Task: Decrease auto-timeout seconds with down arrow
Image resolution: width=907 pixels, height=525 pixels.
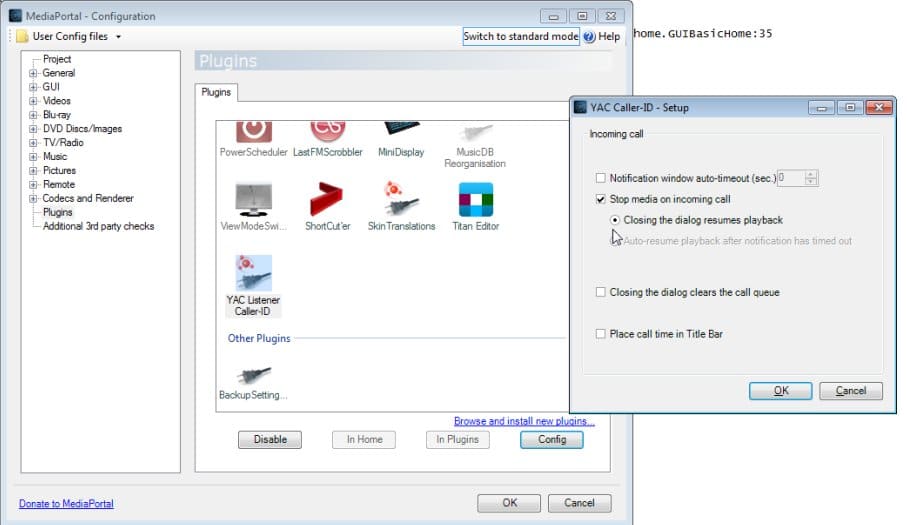Action: click(x=811, y=182)
